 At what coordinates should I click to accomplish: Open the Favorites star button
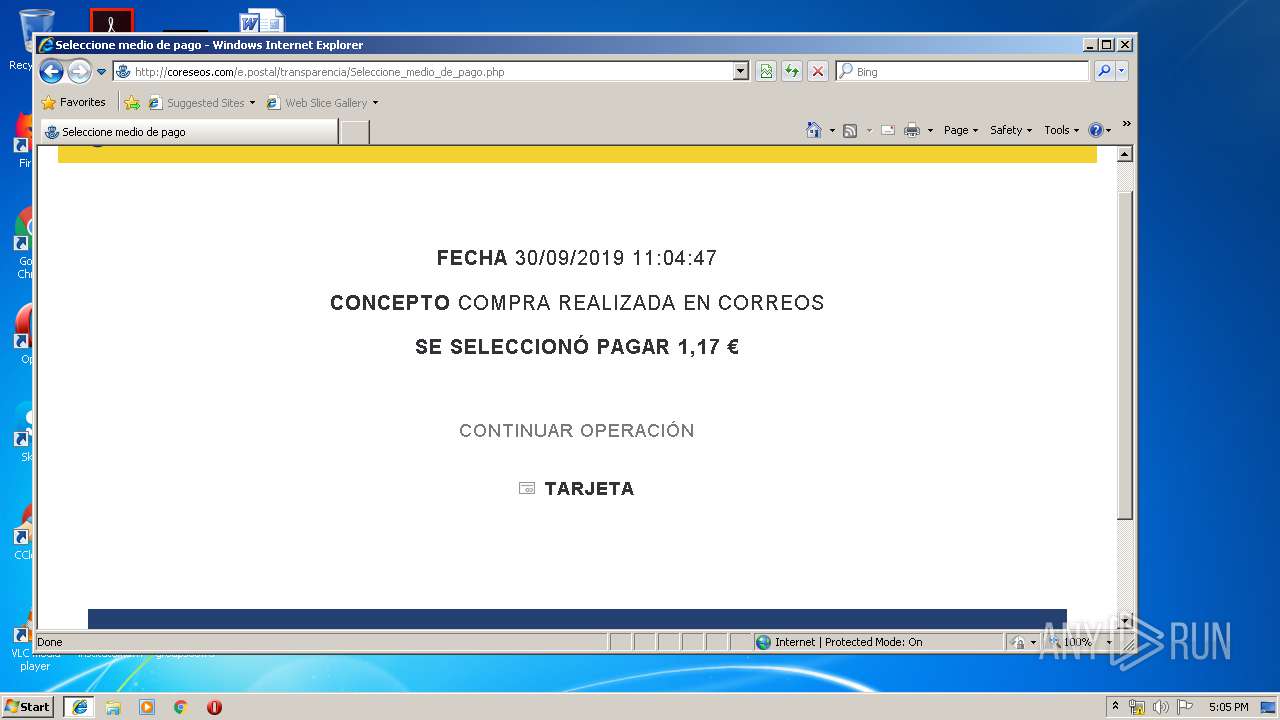click(x=73, y=102)
